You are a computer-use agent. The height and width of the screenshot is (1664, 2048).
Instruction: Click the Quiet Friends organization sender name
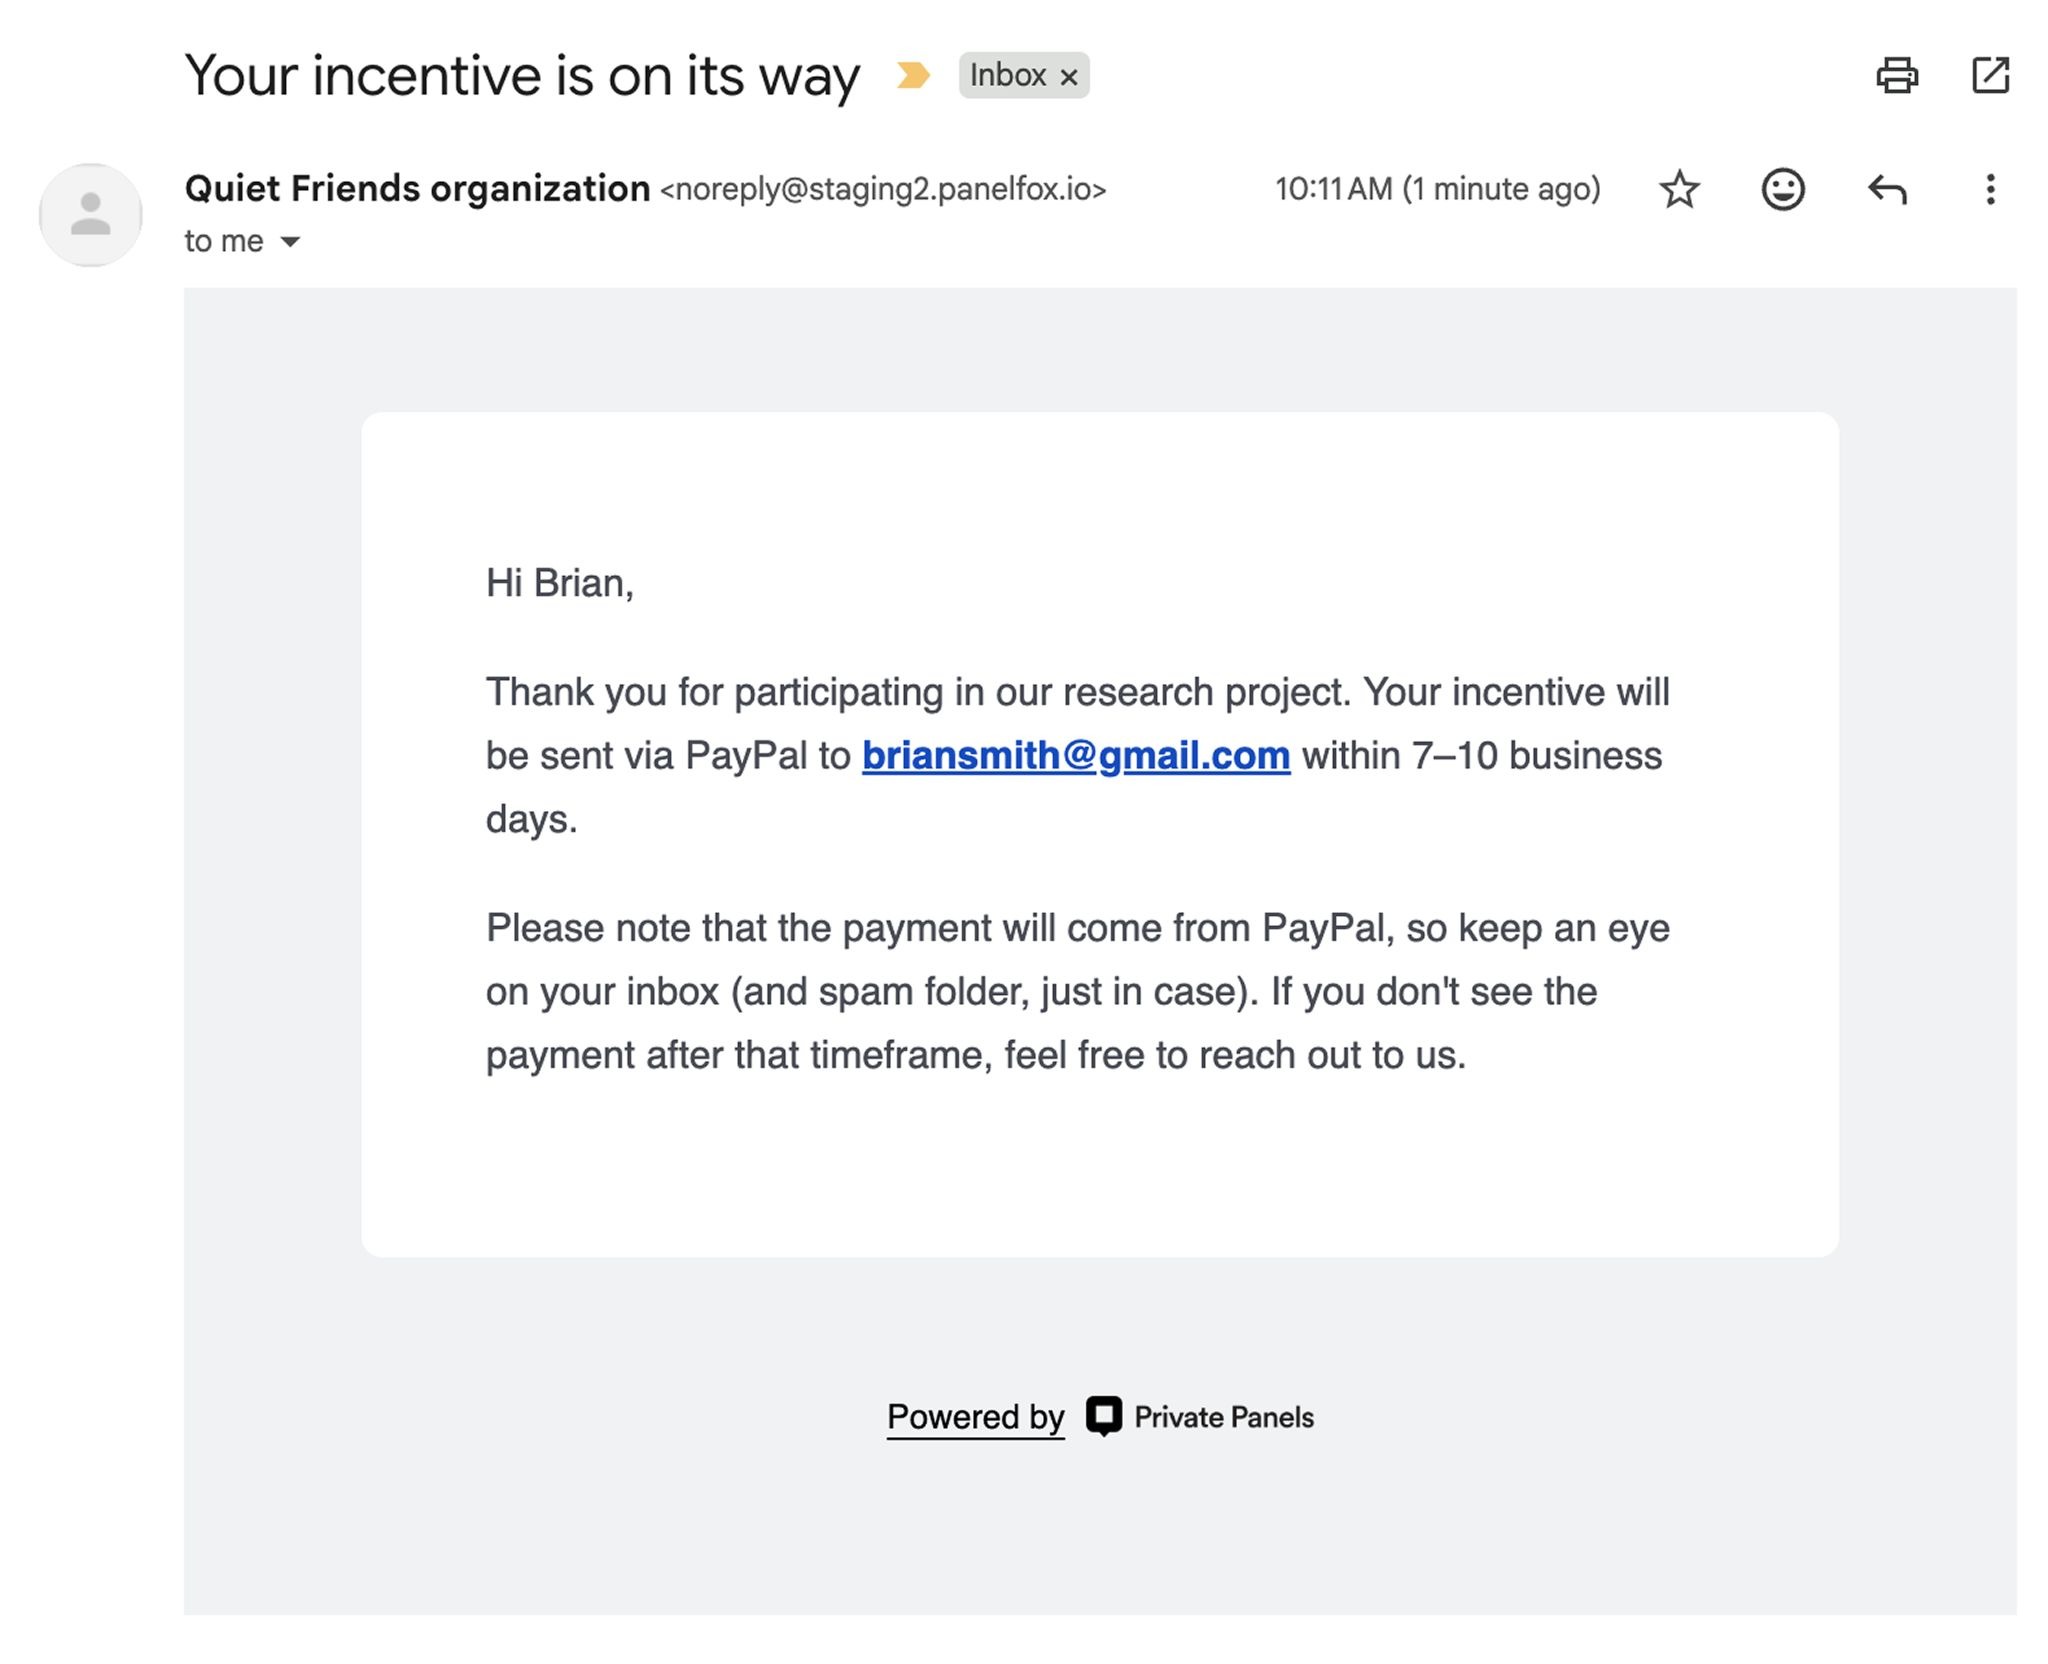pyautogui.click(x=417, y=189)
